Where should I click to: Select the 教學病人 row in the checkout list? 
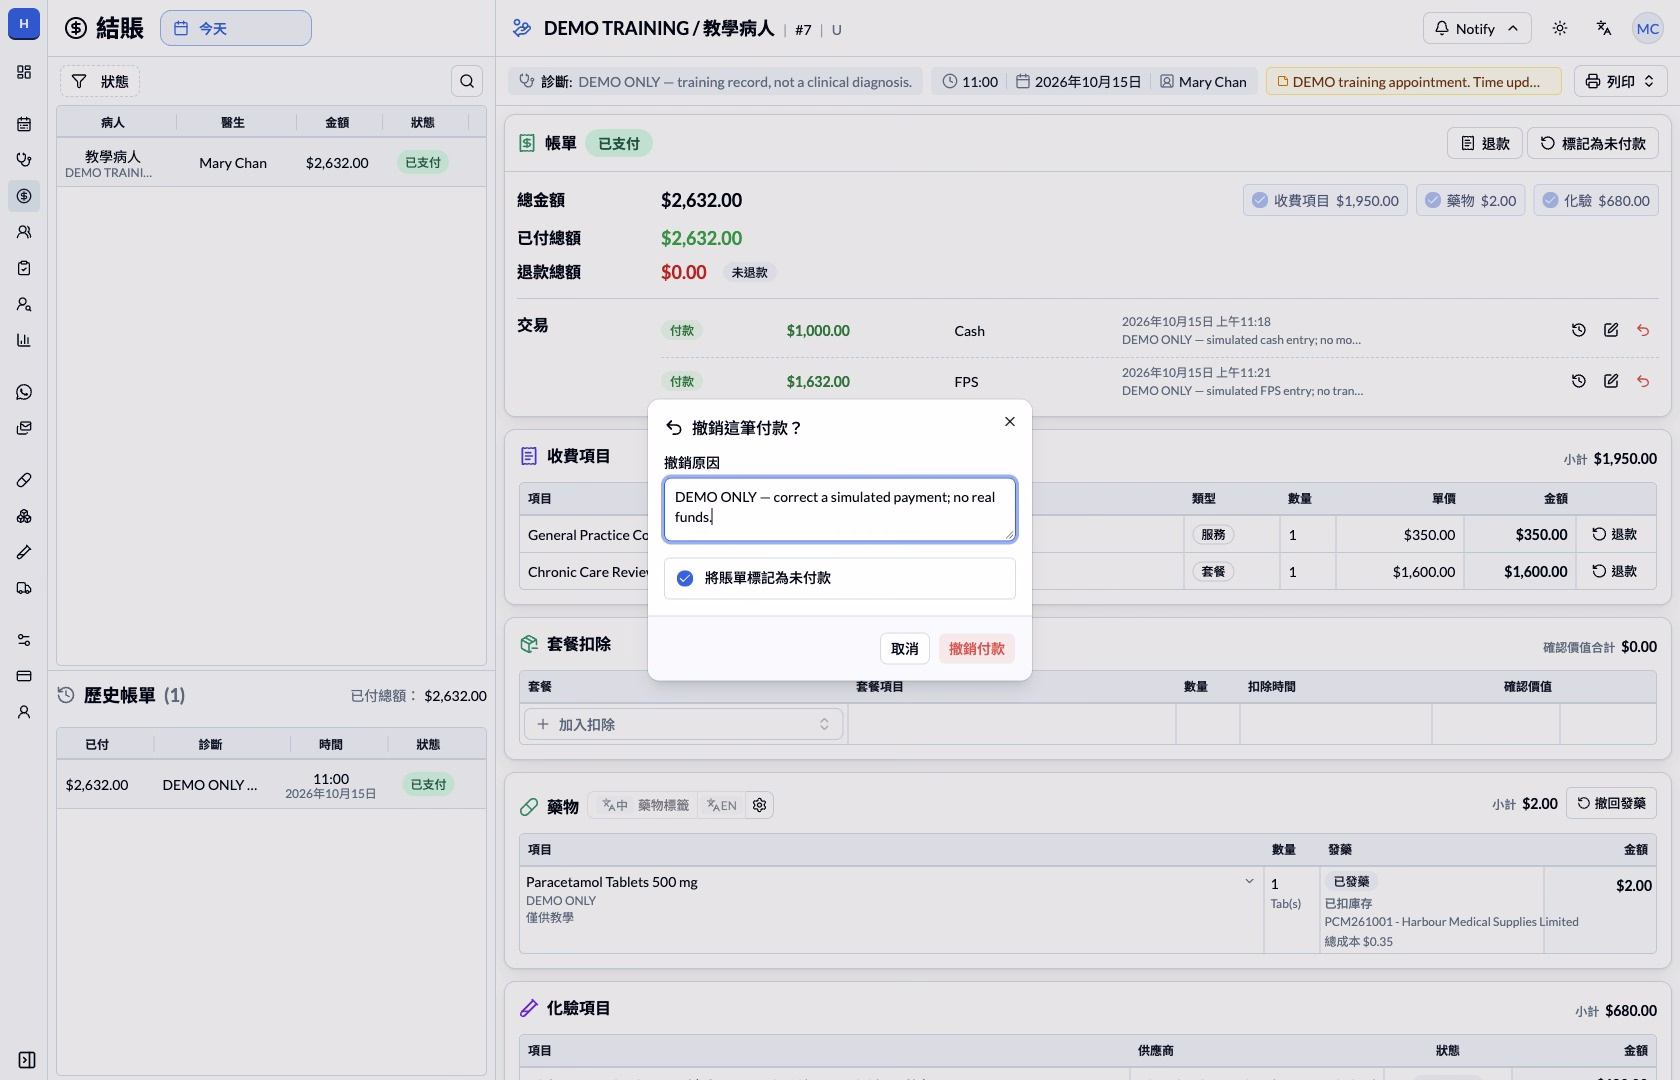tap(271, 163)
